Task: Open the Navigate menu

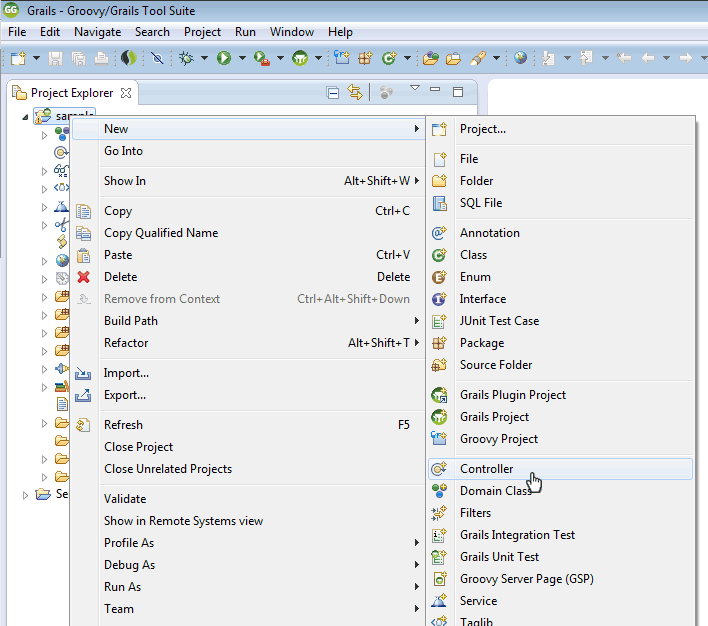Action: (x=98, y=32)
